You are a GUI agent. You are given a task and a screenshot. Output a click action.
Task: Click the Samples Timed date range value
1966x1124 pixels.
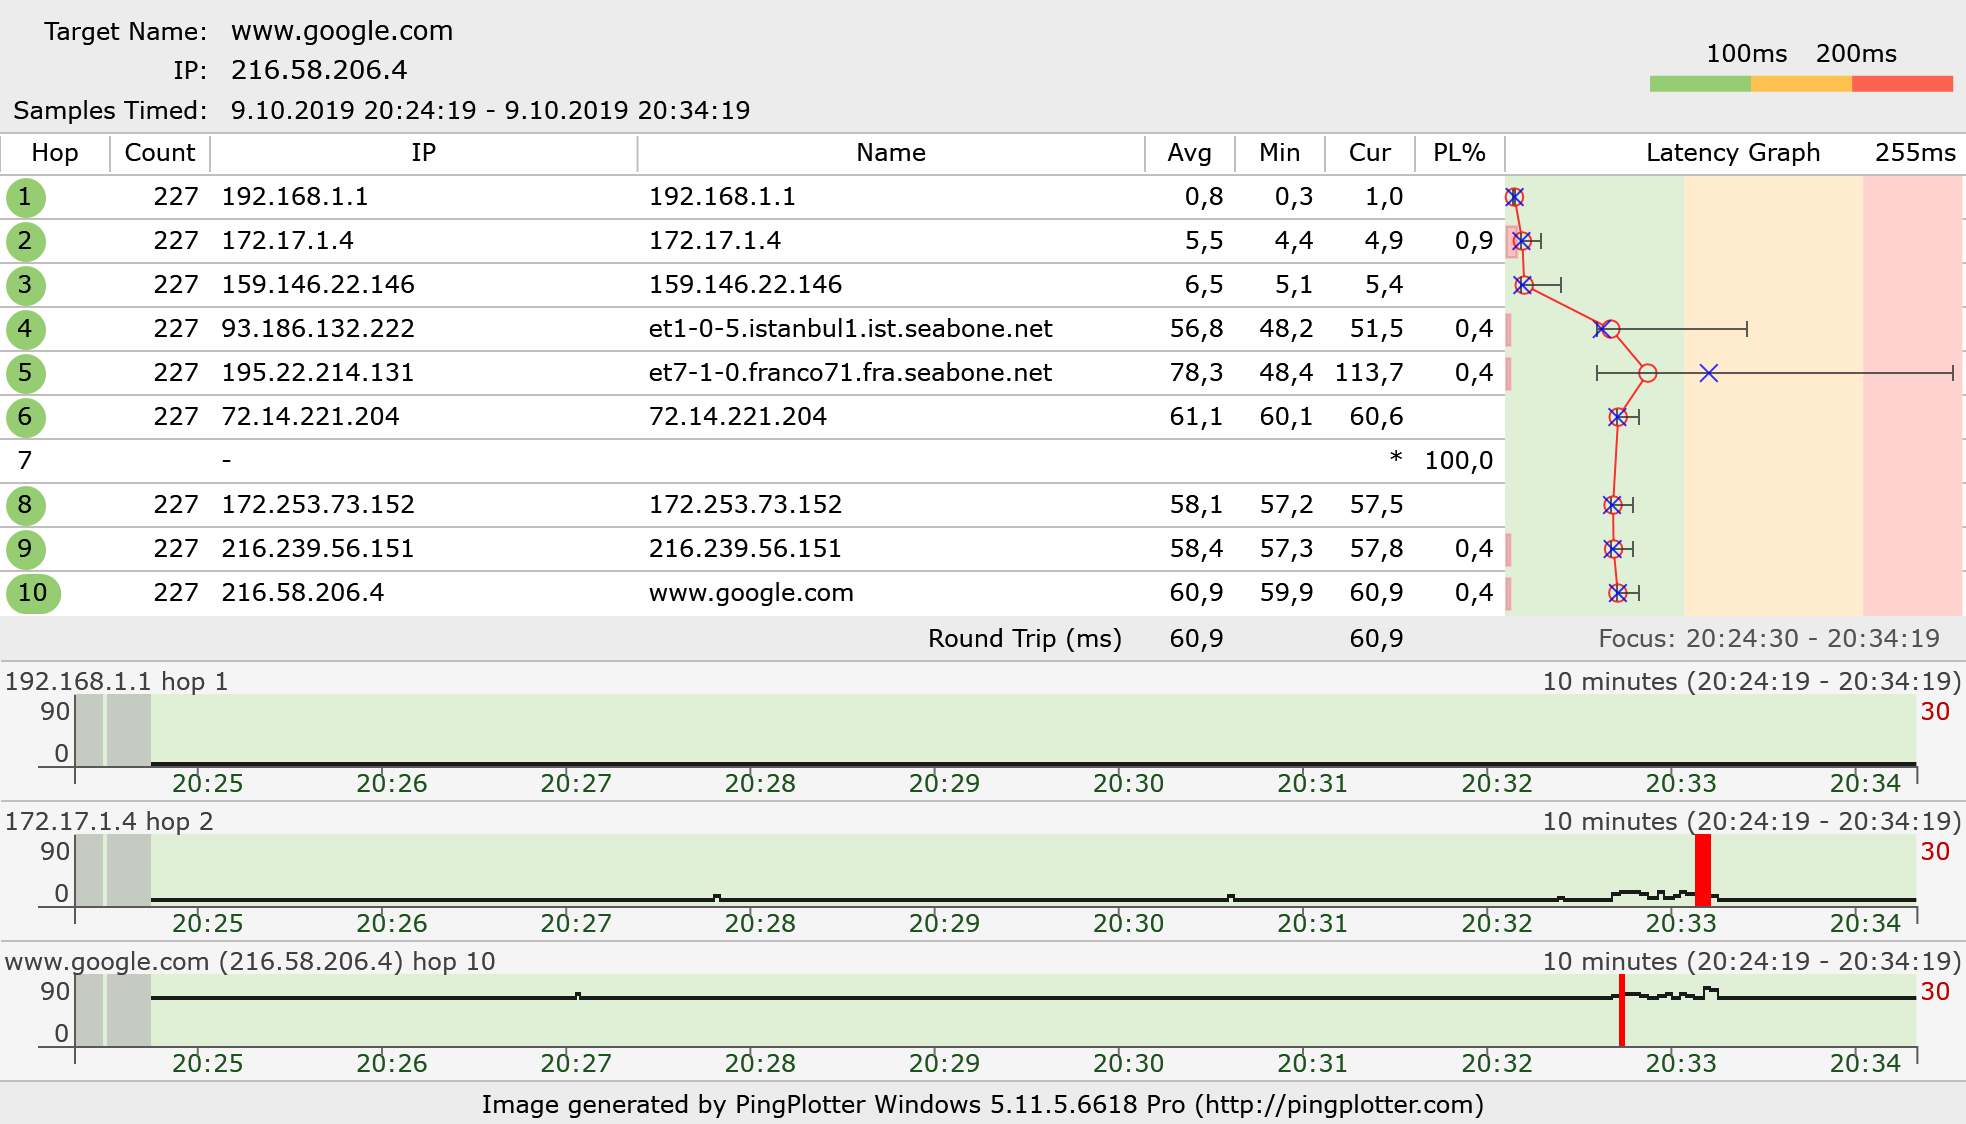[490, 110]
